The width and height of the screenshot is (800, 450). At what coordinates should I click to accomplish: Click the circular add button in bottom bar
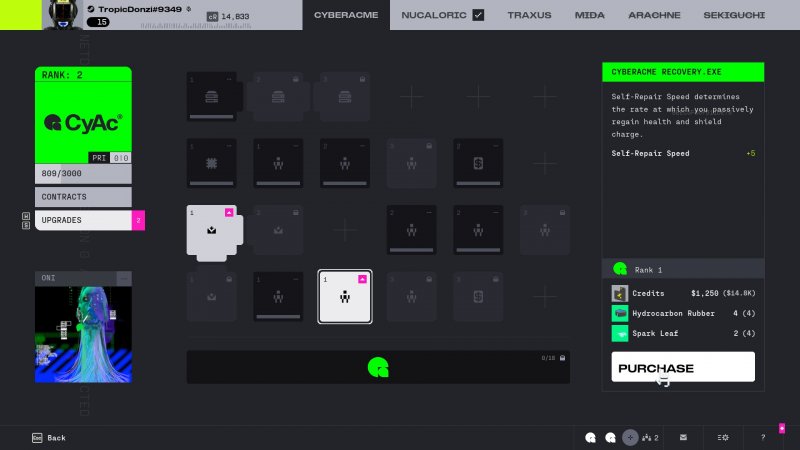pyautogui.click(x=629, y=437)
